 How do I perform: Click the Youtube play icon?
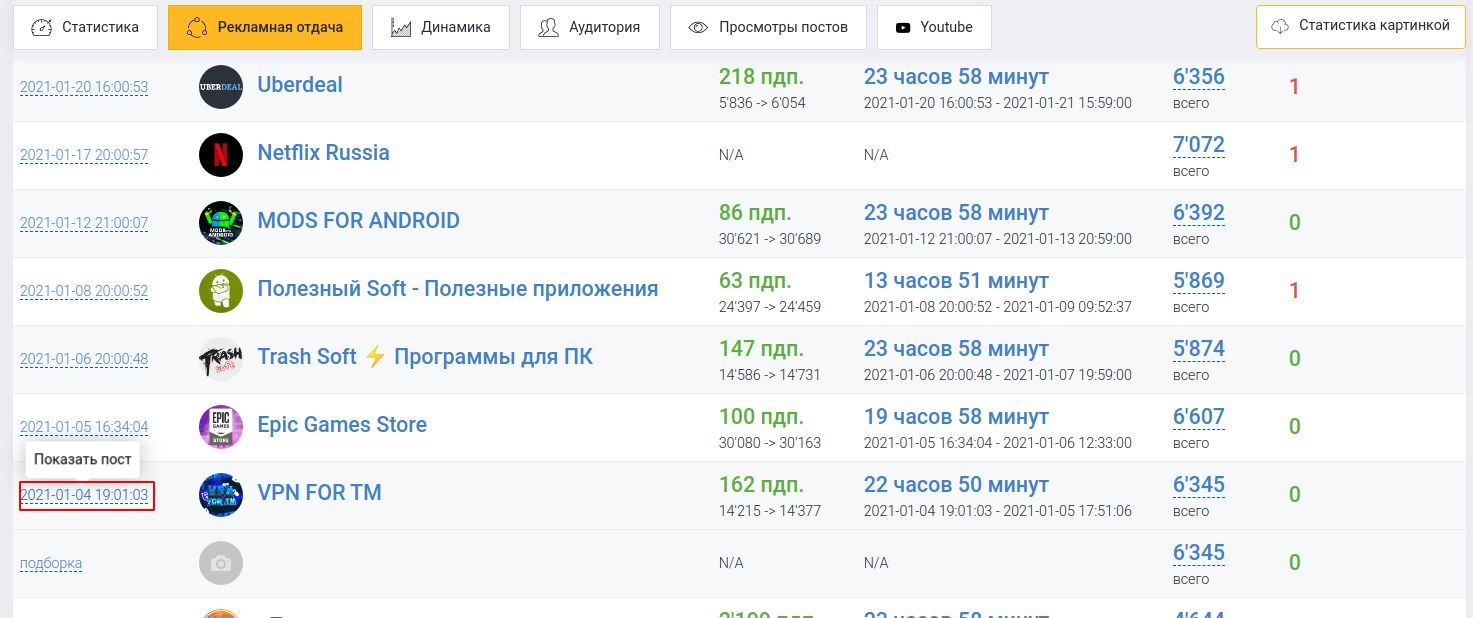[903, 28]
